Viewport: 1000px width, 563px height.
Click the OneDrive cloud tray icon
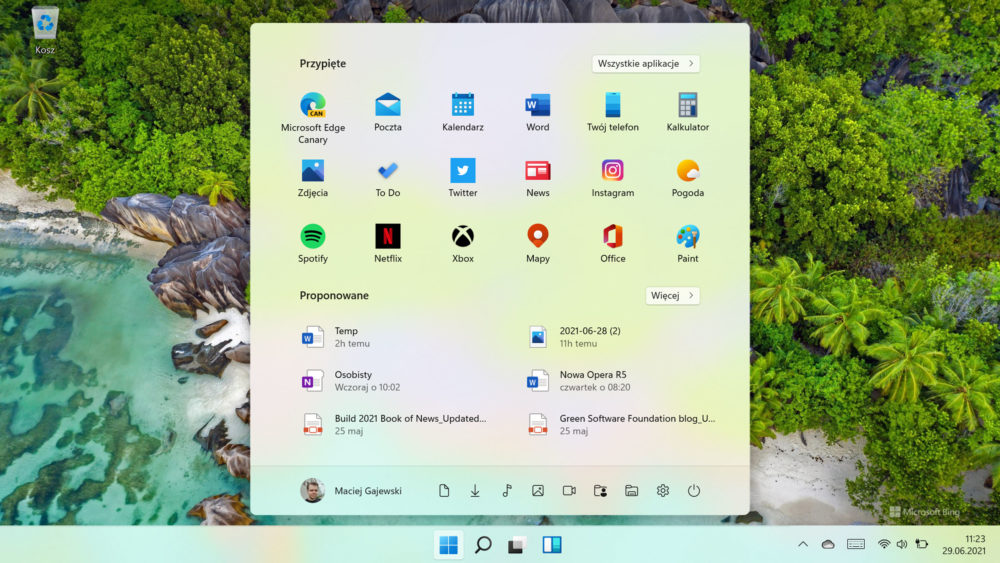(x=828, y=545)
